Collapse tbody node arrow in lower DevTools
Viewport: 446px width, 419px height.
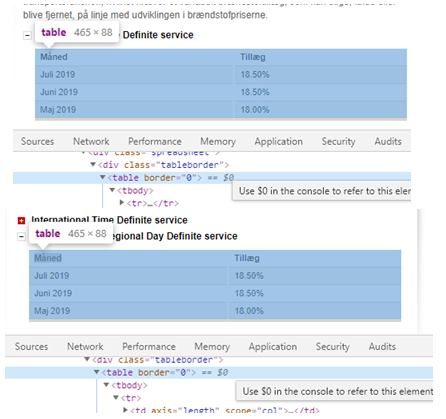[106, 385]
